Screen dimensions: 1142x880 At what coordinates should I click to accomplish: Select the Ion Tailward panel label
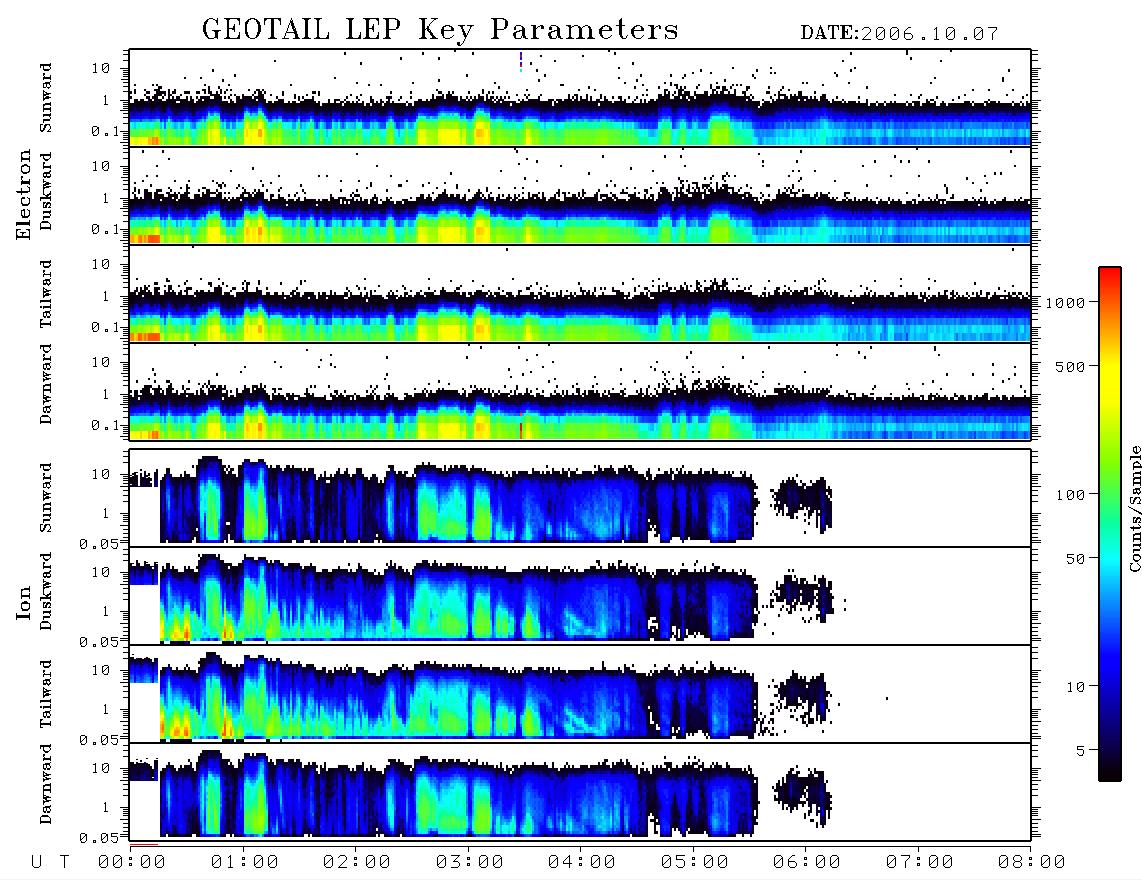click(x=46, y=694)
